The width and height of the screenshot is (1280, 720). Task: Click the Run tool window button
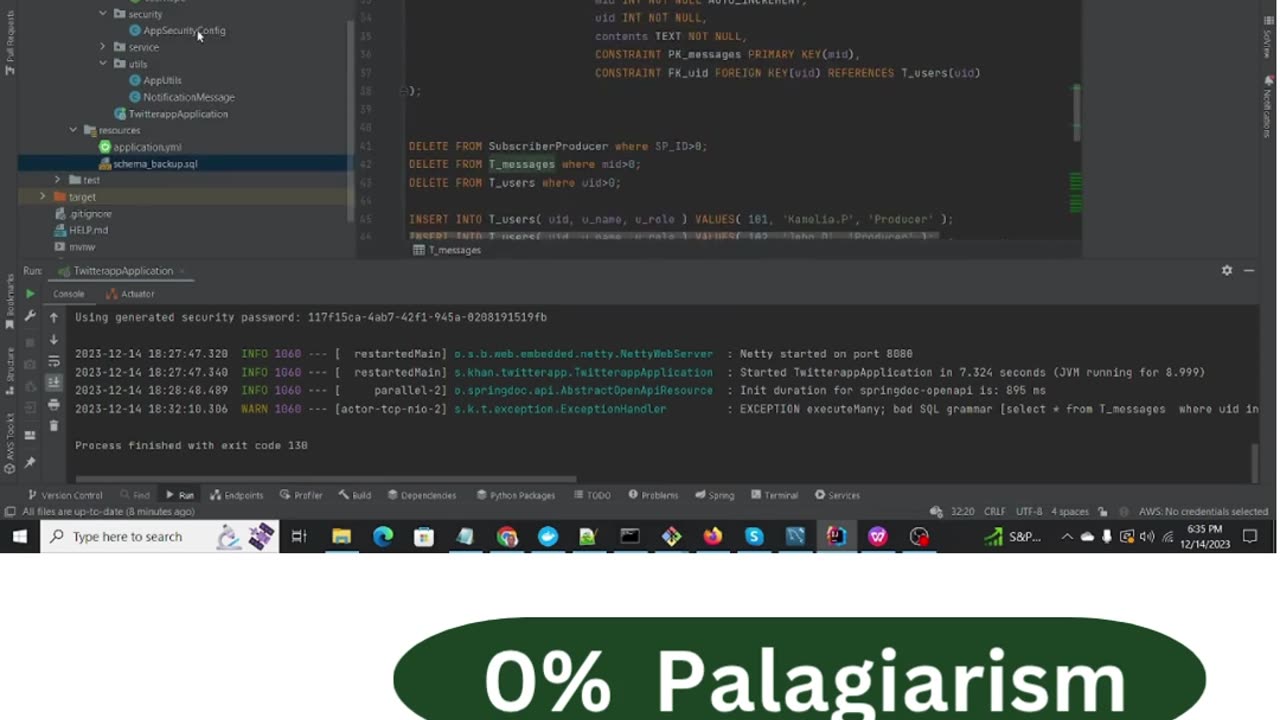coord(180,495)
